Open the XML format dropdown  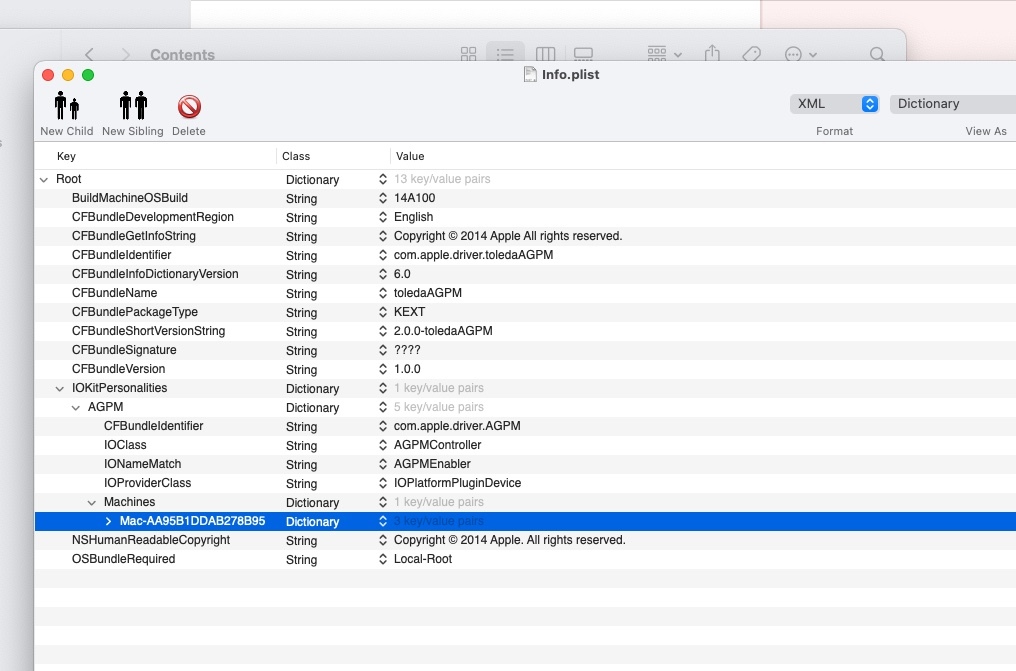click(834, 104)
